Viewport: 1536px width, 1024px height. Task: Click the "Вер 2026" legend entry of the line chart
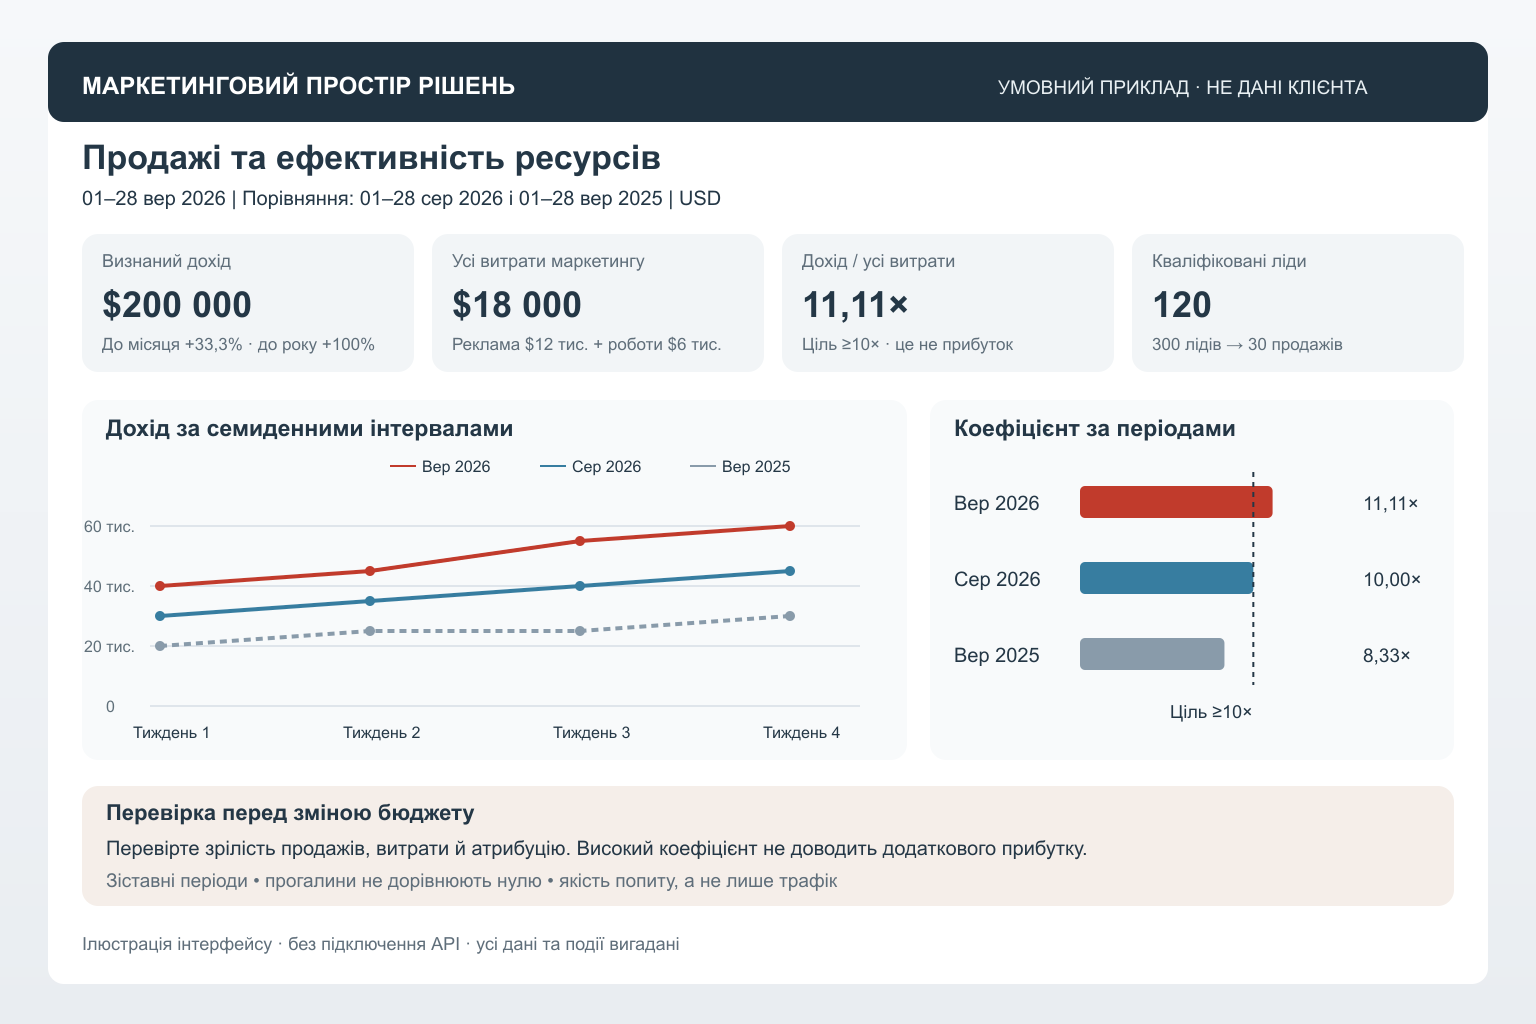[440, 467]
